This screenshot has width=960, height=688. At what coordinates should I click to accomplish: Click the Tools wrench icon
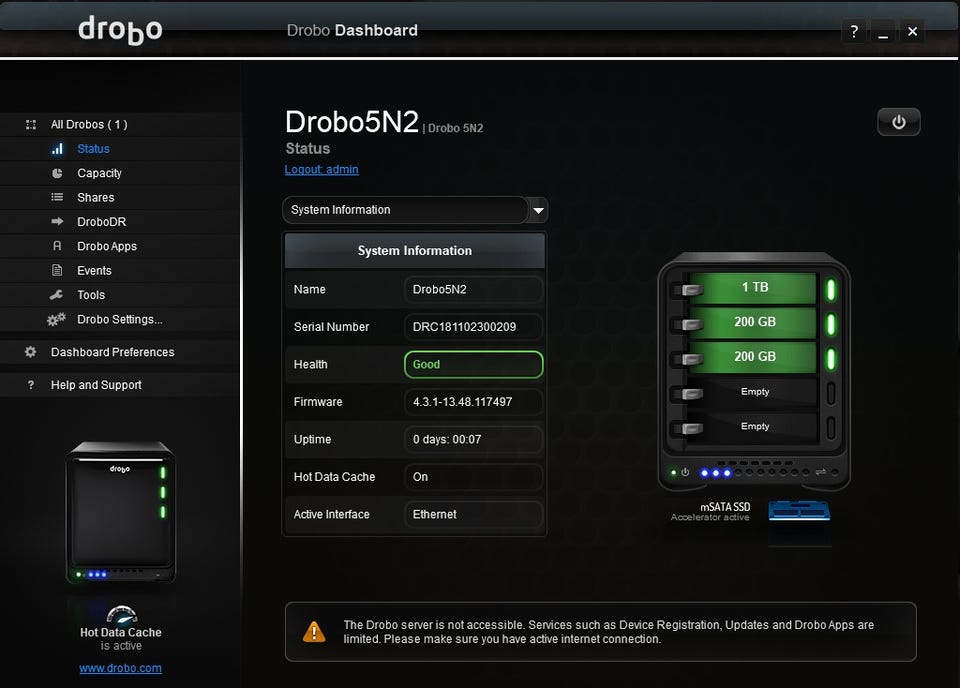[x=56, y=294]
